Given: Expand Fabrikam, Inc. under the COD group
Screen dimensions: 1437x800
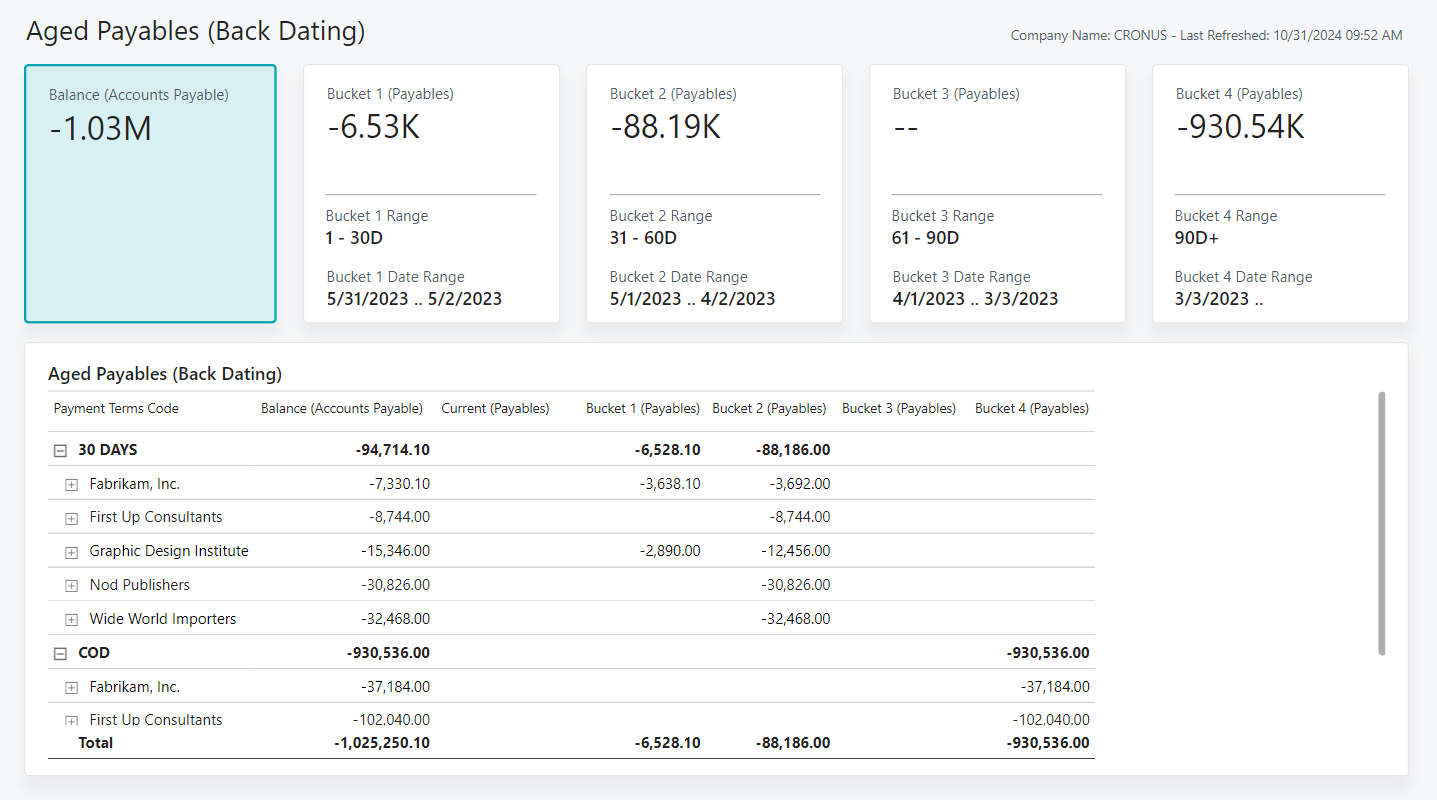Looking at the screenshot, I should [71, 687].
